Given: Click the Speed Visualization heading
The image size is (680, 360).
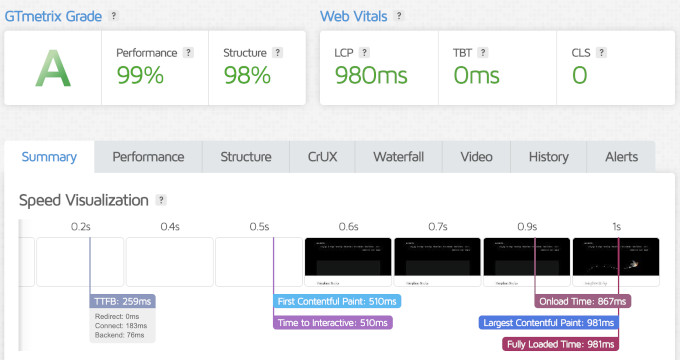Looking at the screenshot, I should coord(84,200).
